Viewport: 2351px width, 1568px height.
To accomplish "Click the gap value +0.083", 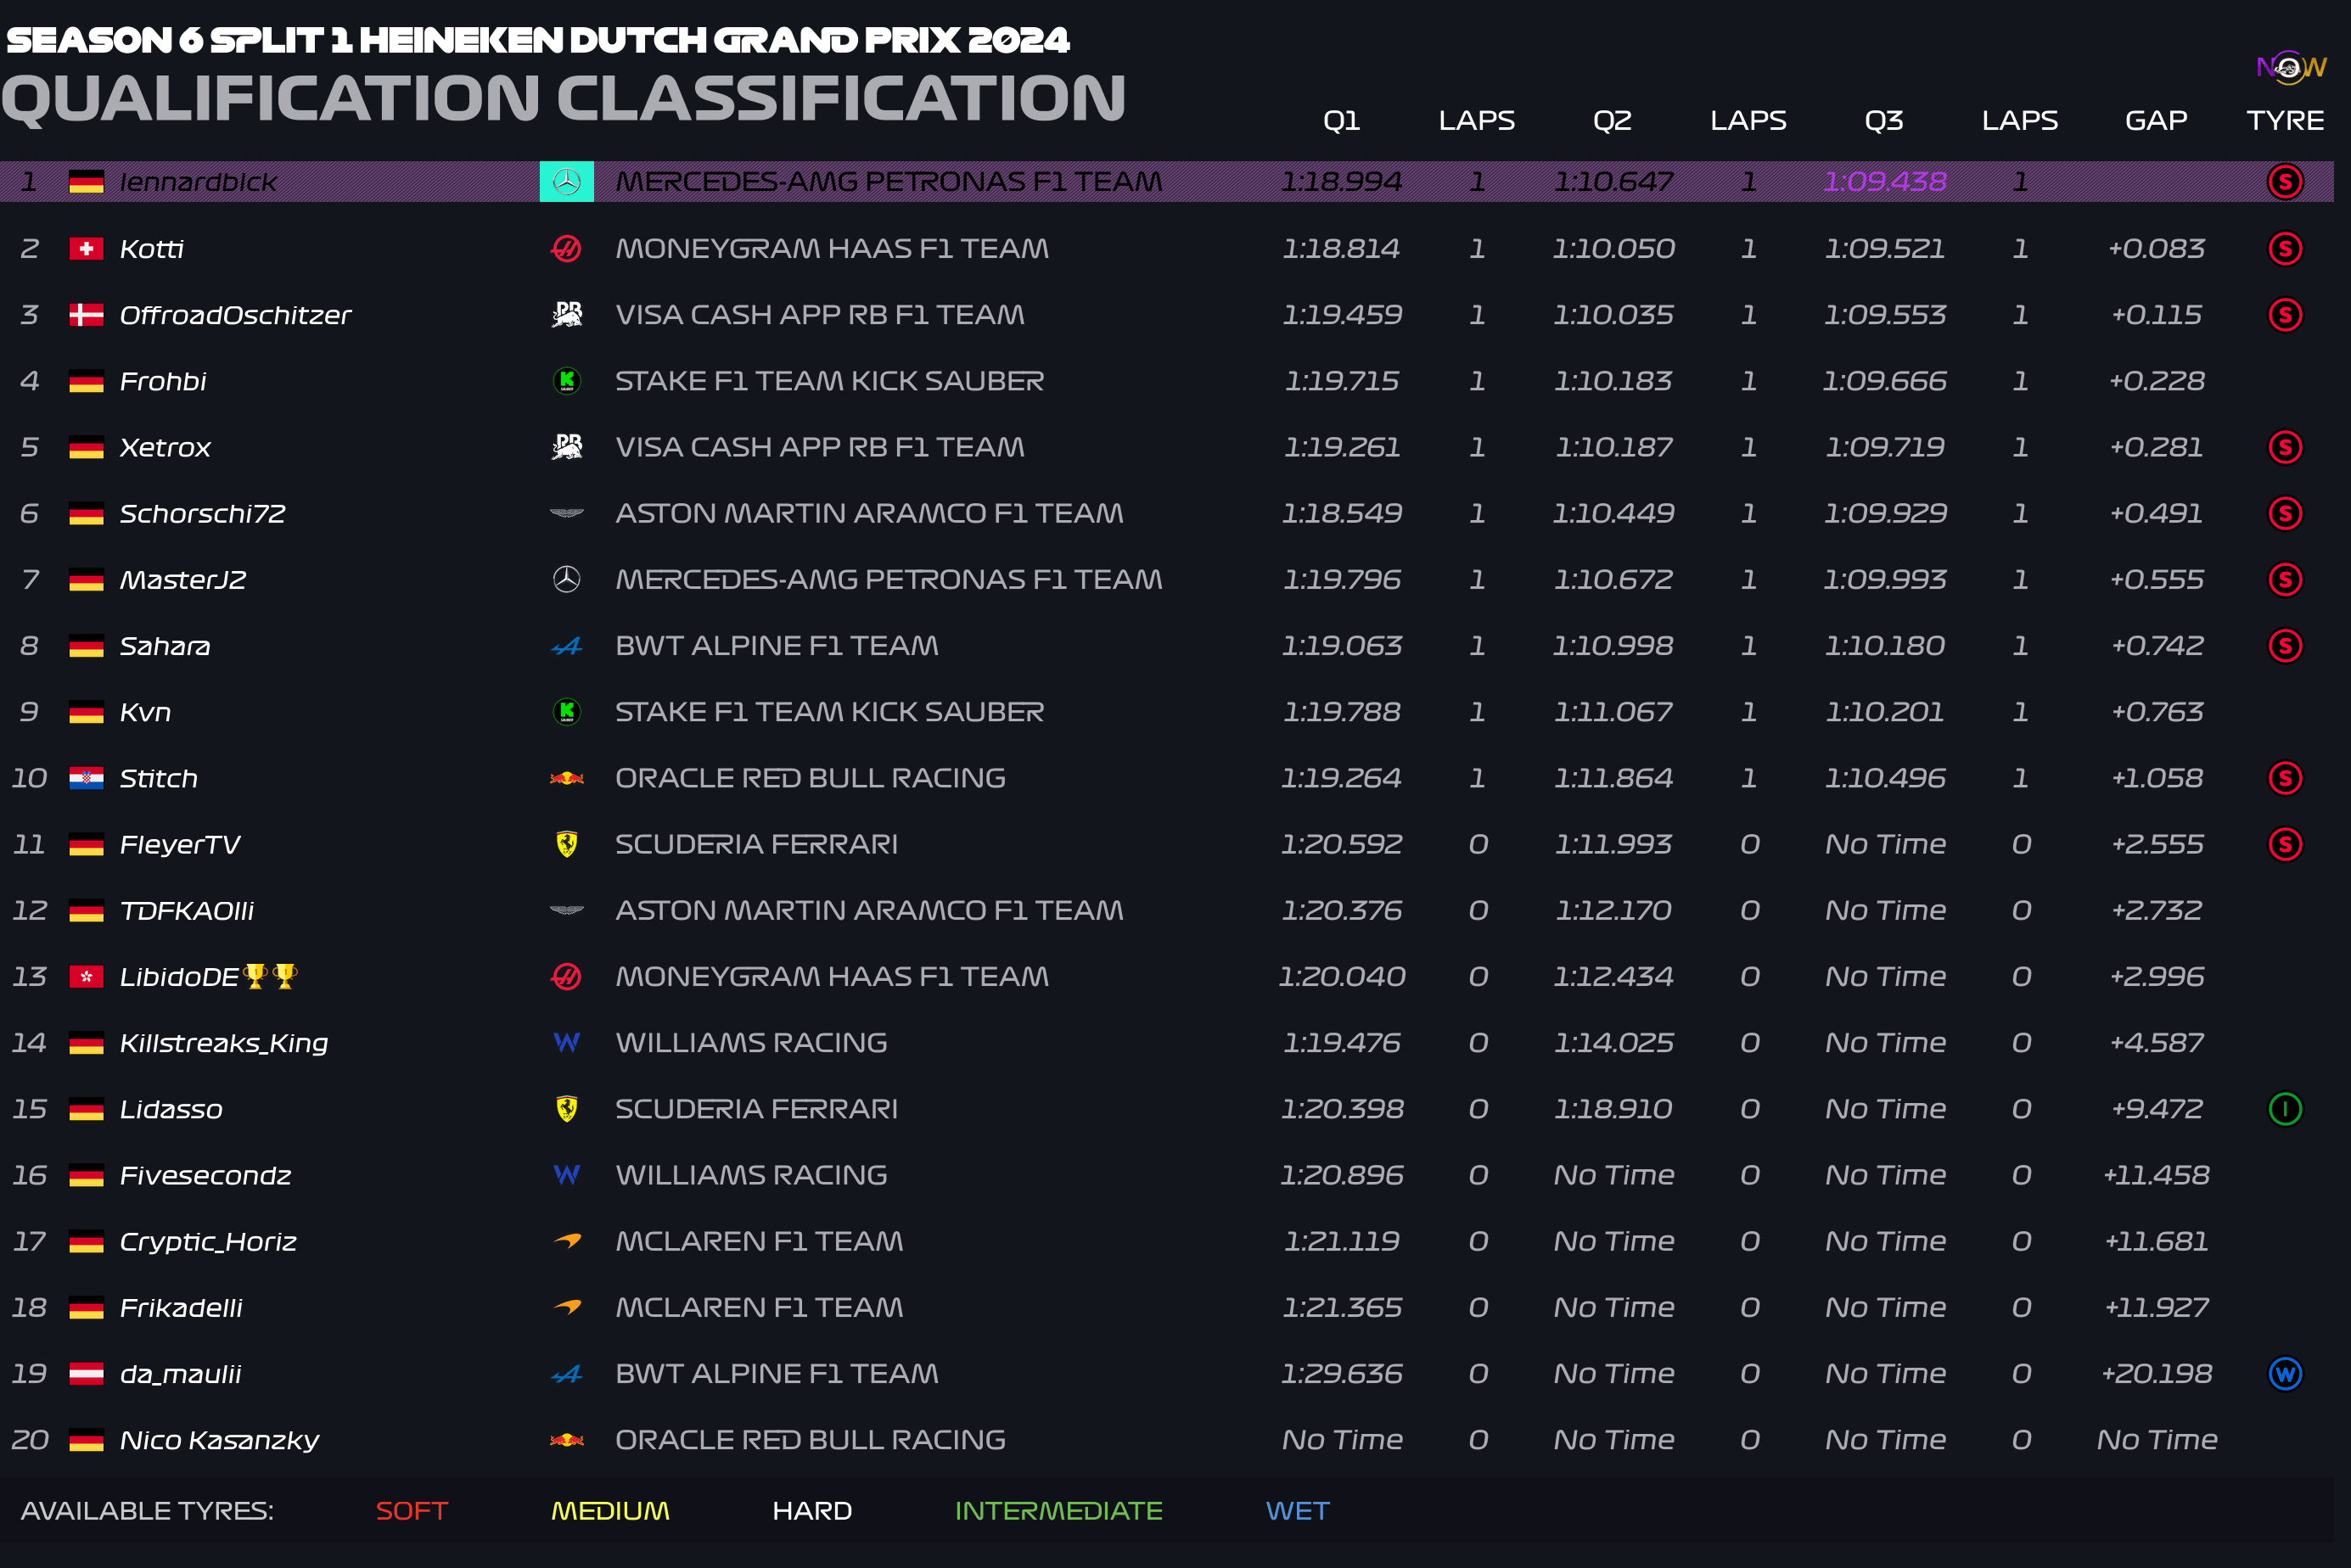I will tap(2156, 248).
